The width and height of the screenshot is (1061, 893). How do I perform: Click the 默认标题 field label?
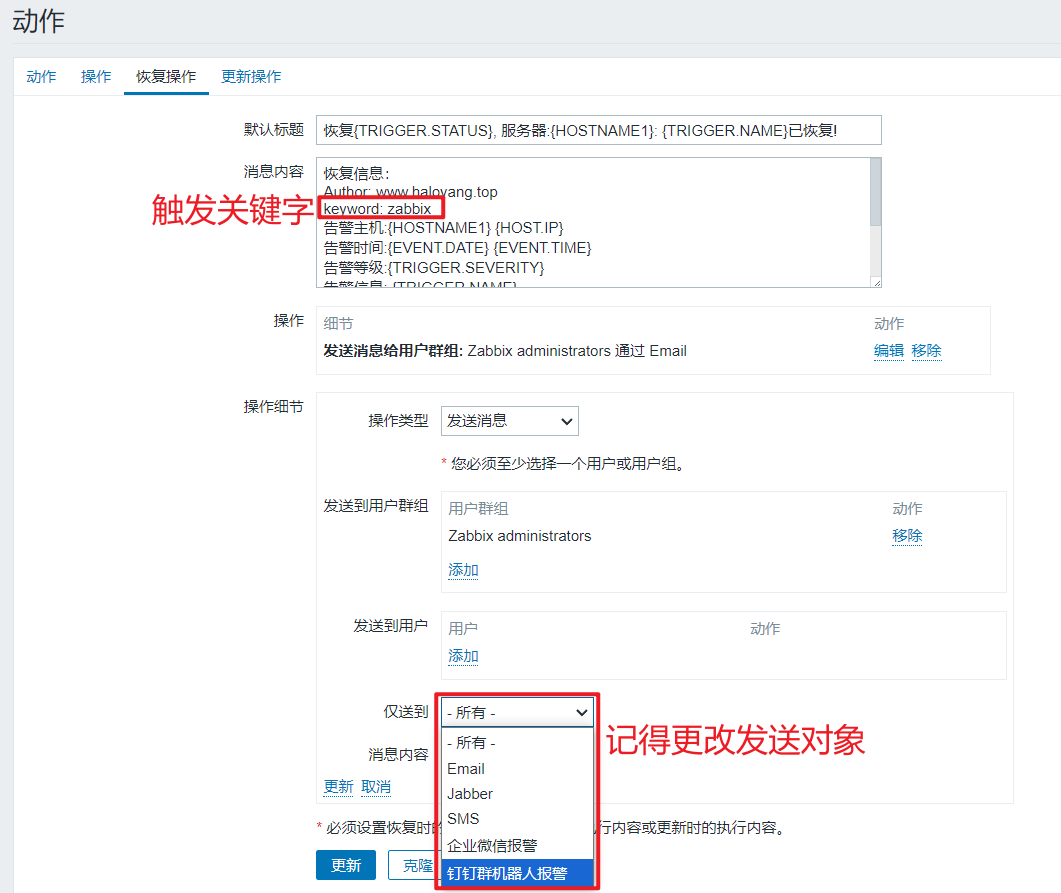coord(273,130)
